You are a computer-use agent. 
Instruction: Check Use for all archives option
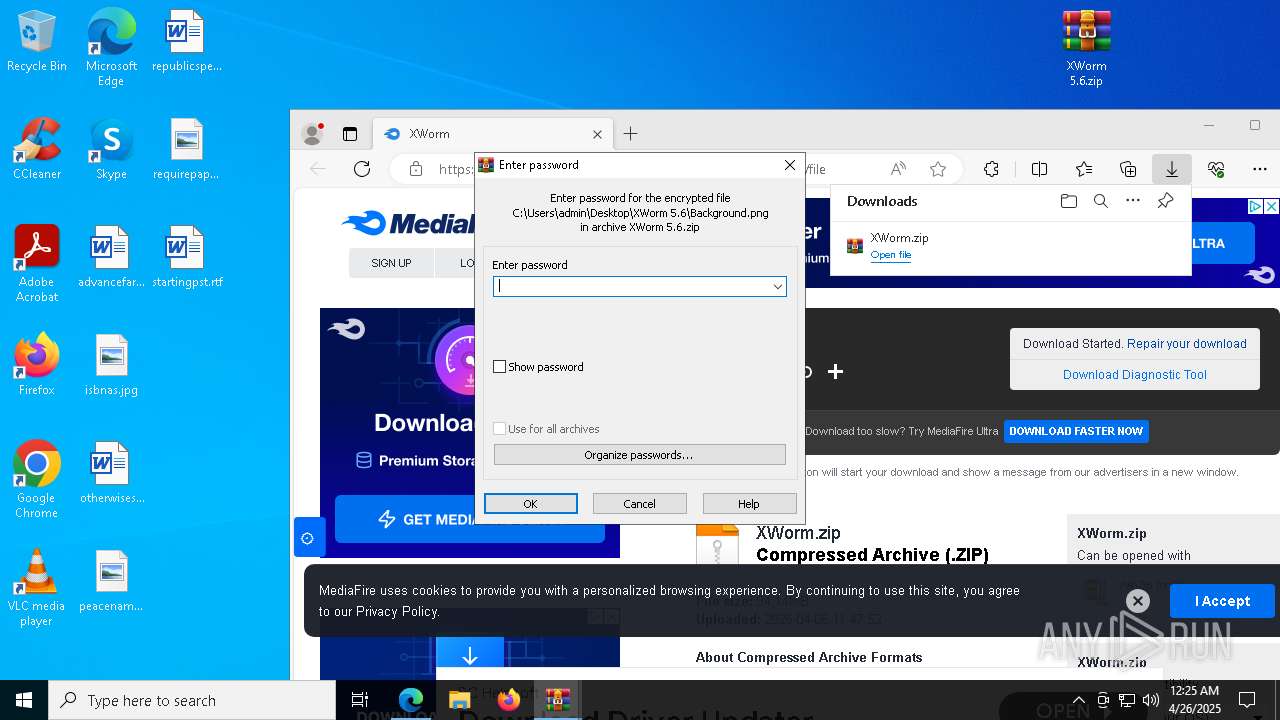click(500, 429)
